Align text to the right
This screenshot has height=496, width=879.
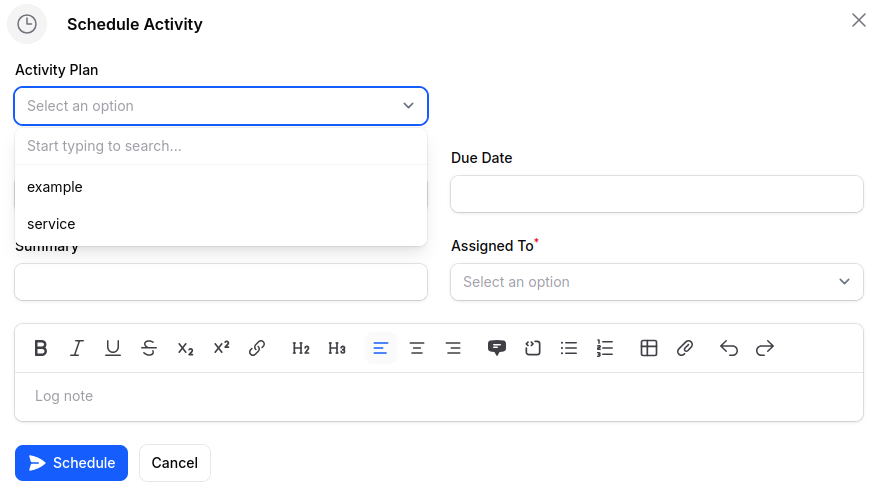coord(453,348)
